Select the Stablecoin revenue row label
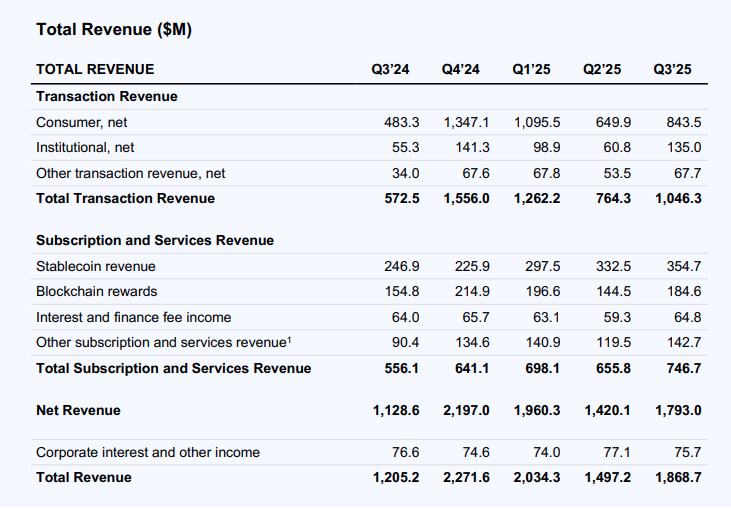 point(95,266)
